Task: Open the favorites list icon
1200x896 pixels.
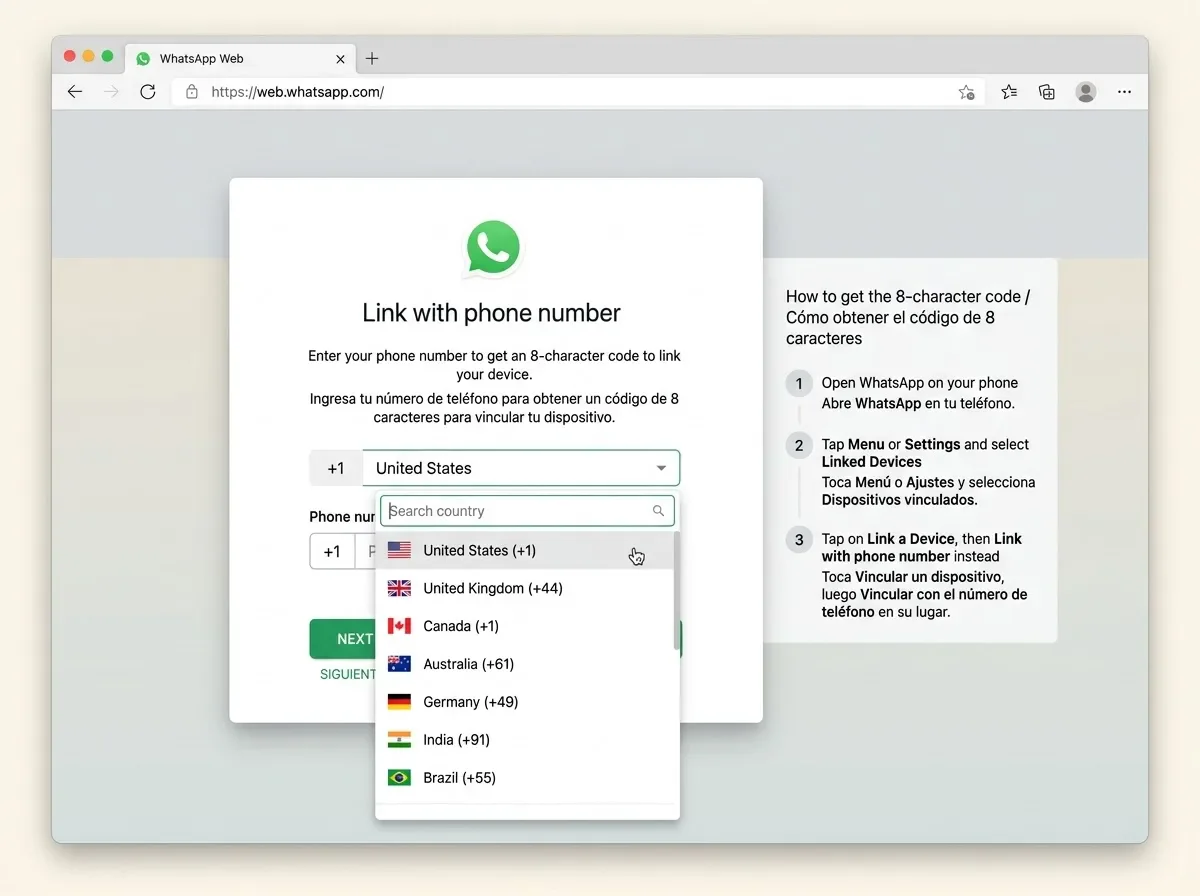Action: tap(1010, 92)
